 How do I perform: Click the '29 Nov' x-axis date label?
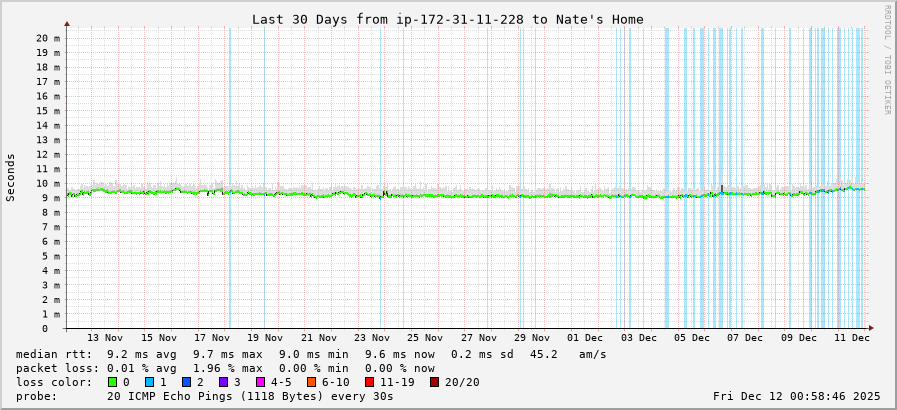(x=533, y=338)
